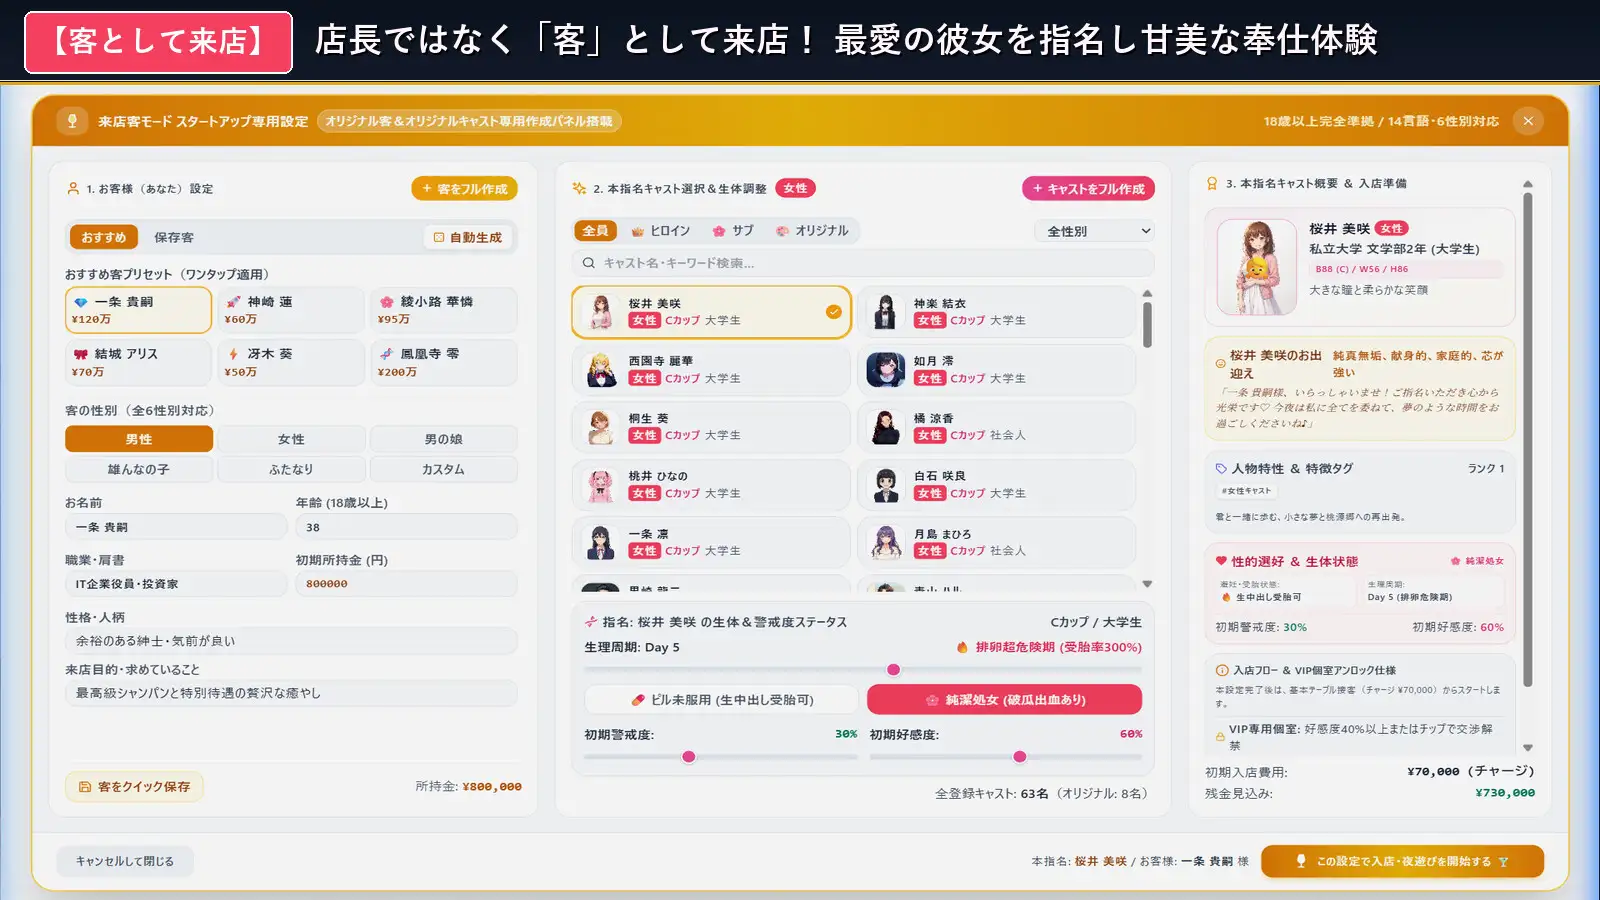Click the + 客をフル作成 button
Viewport: 1600px width, 900px height.
(464, 188)
